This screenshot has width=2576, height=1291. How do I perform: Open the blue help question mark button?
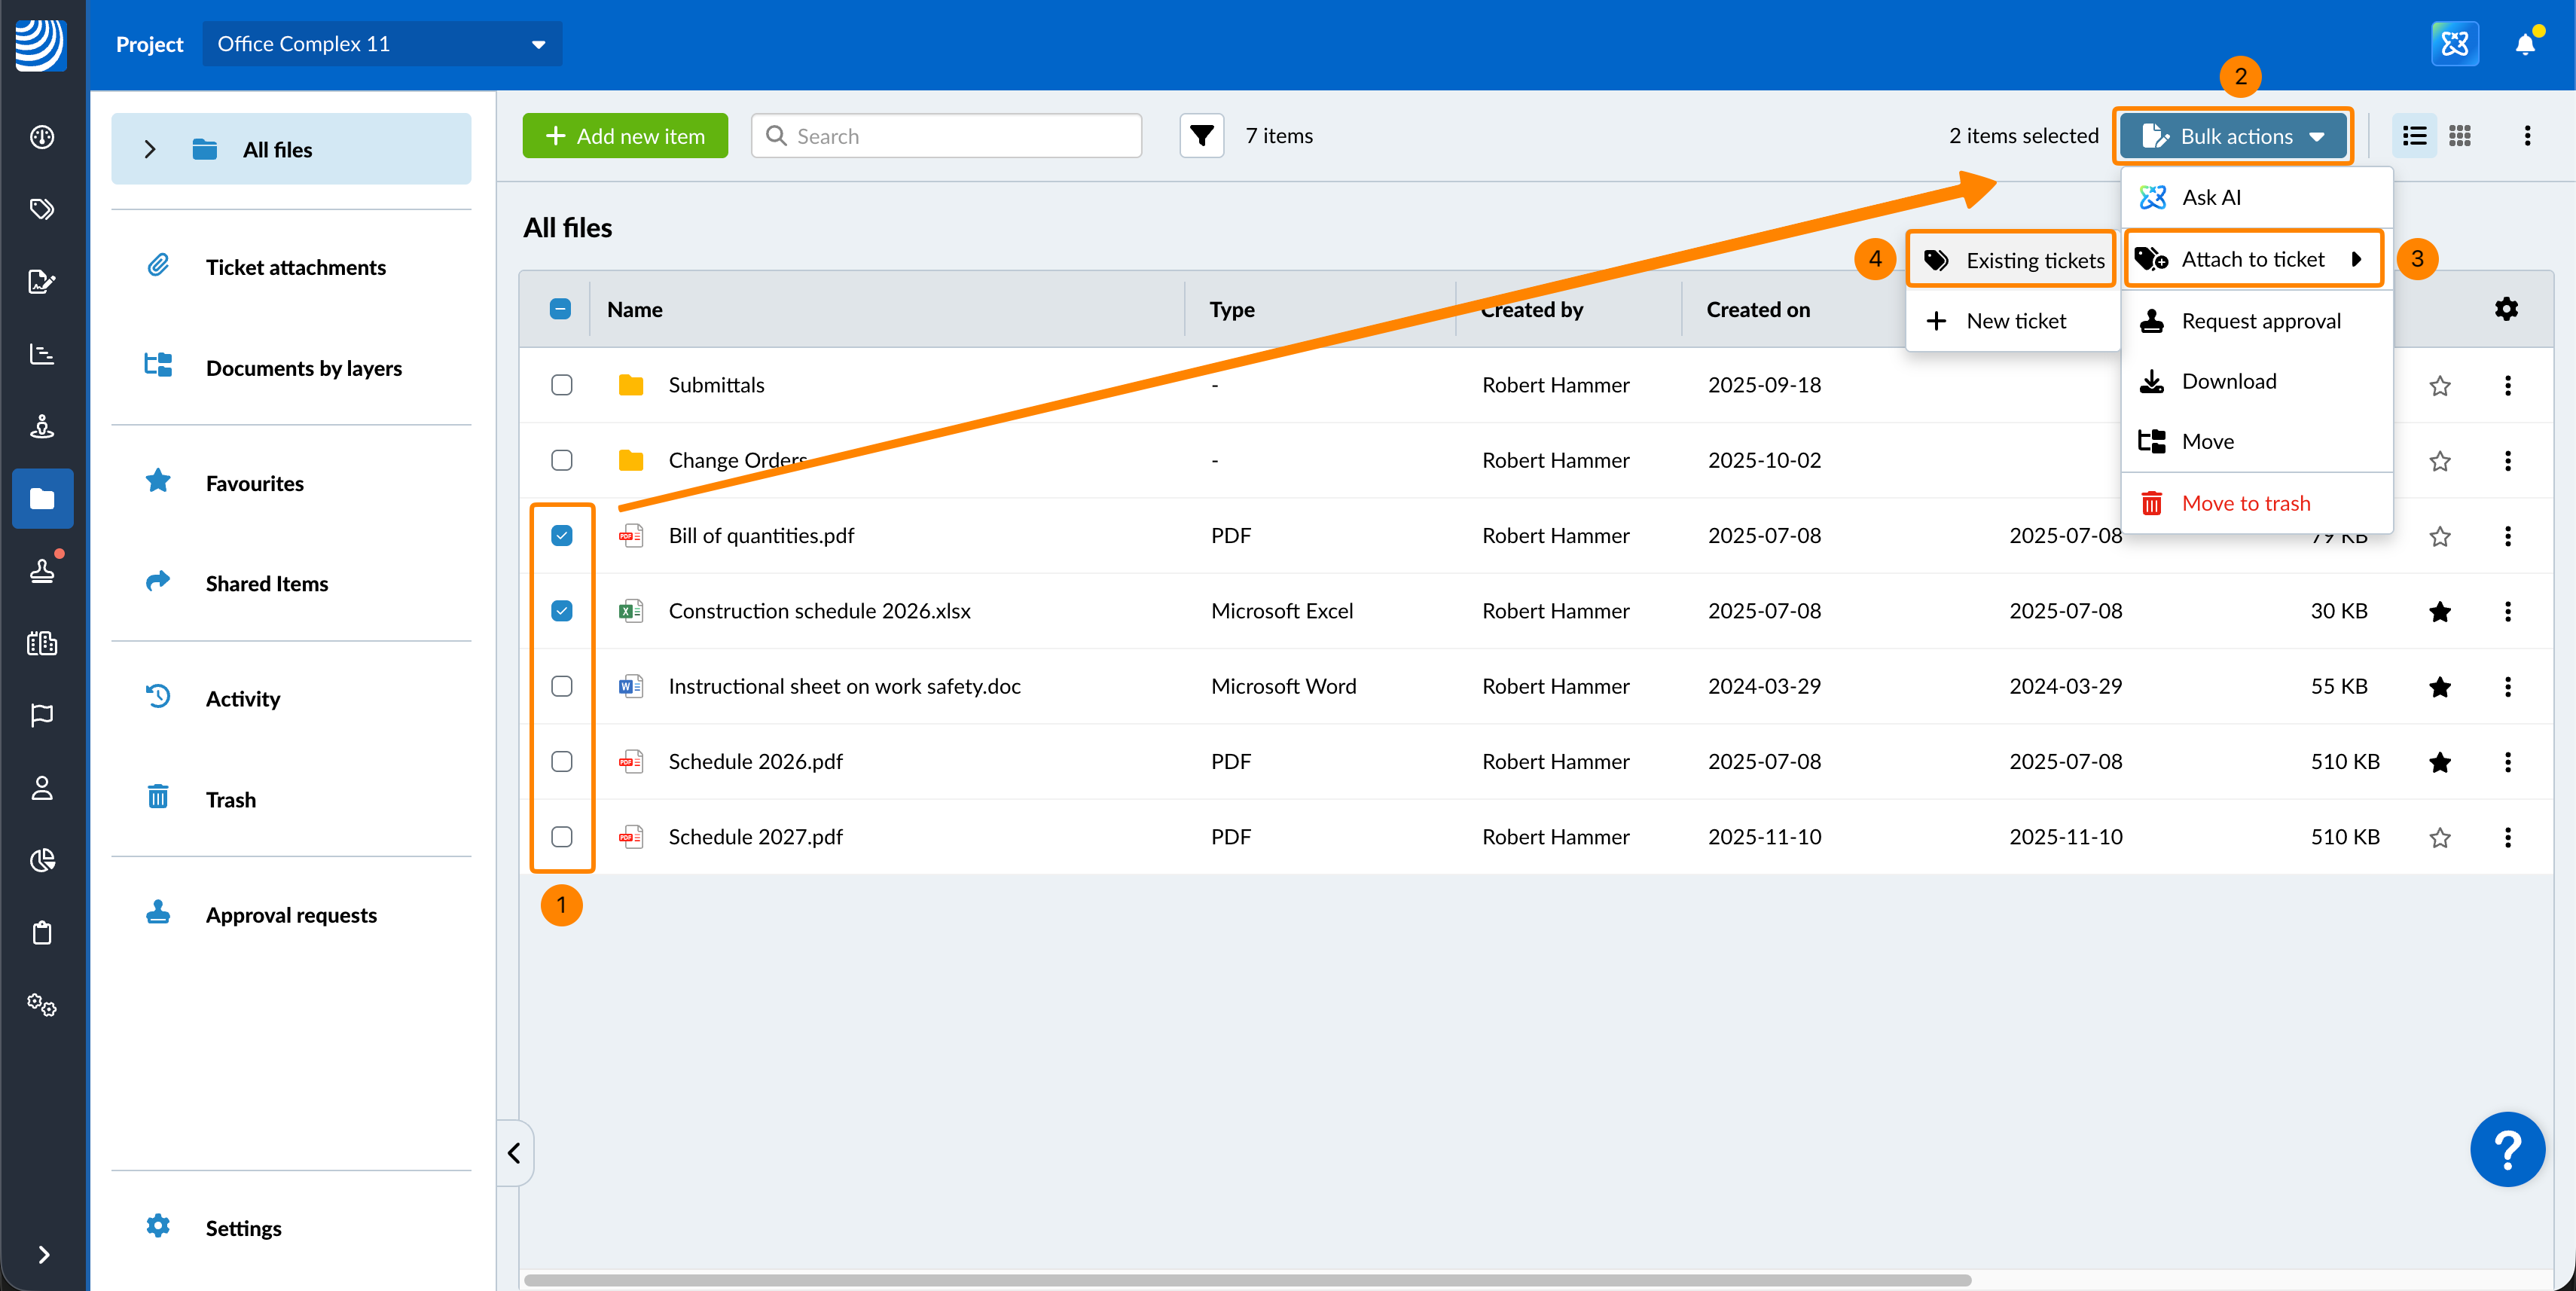click(x=2507, y=1149)
